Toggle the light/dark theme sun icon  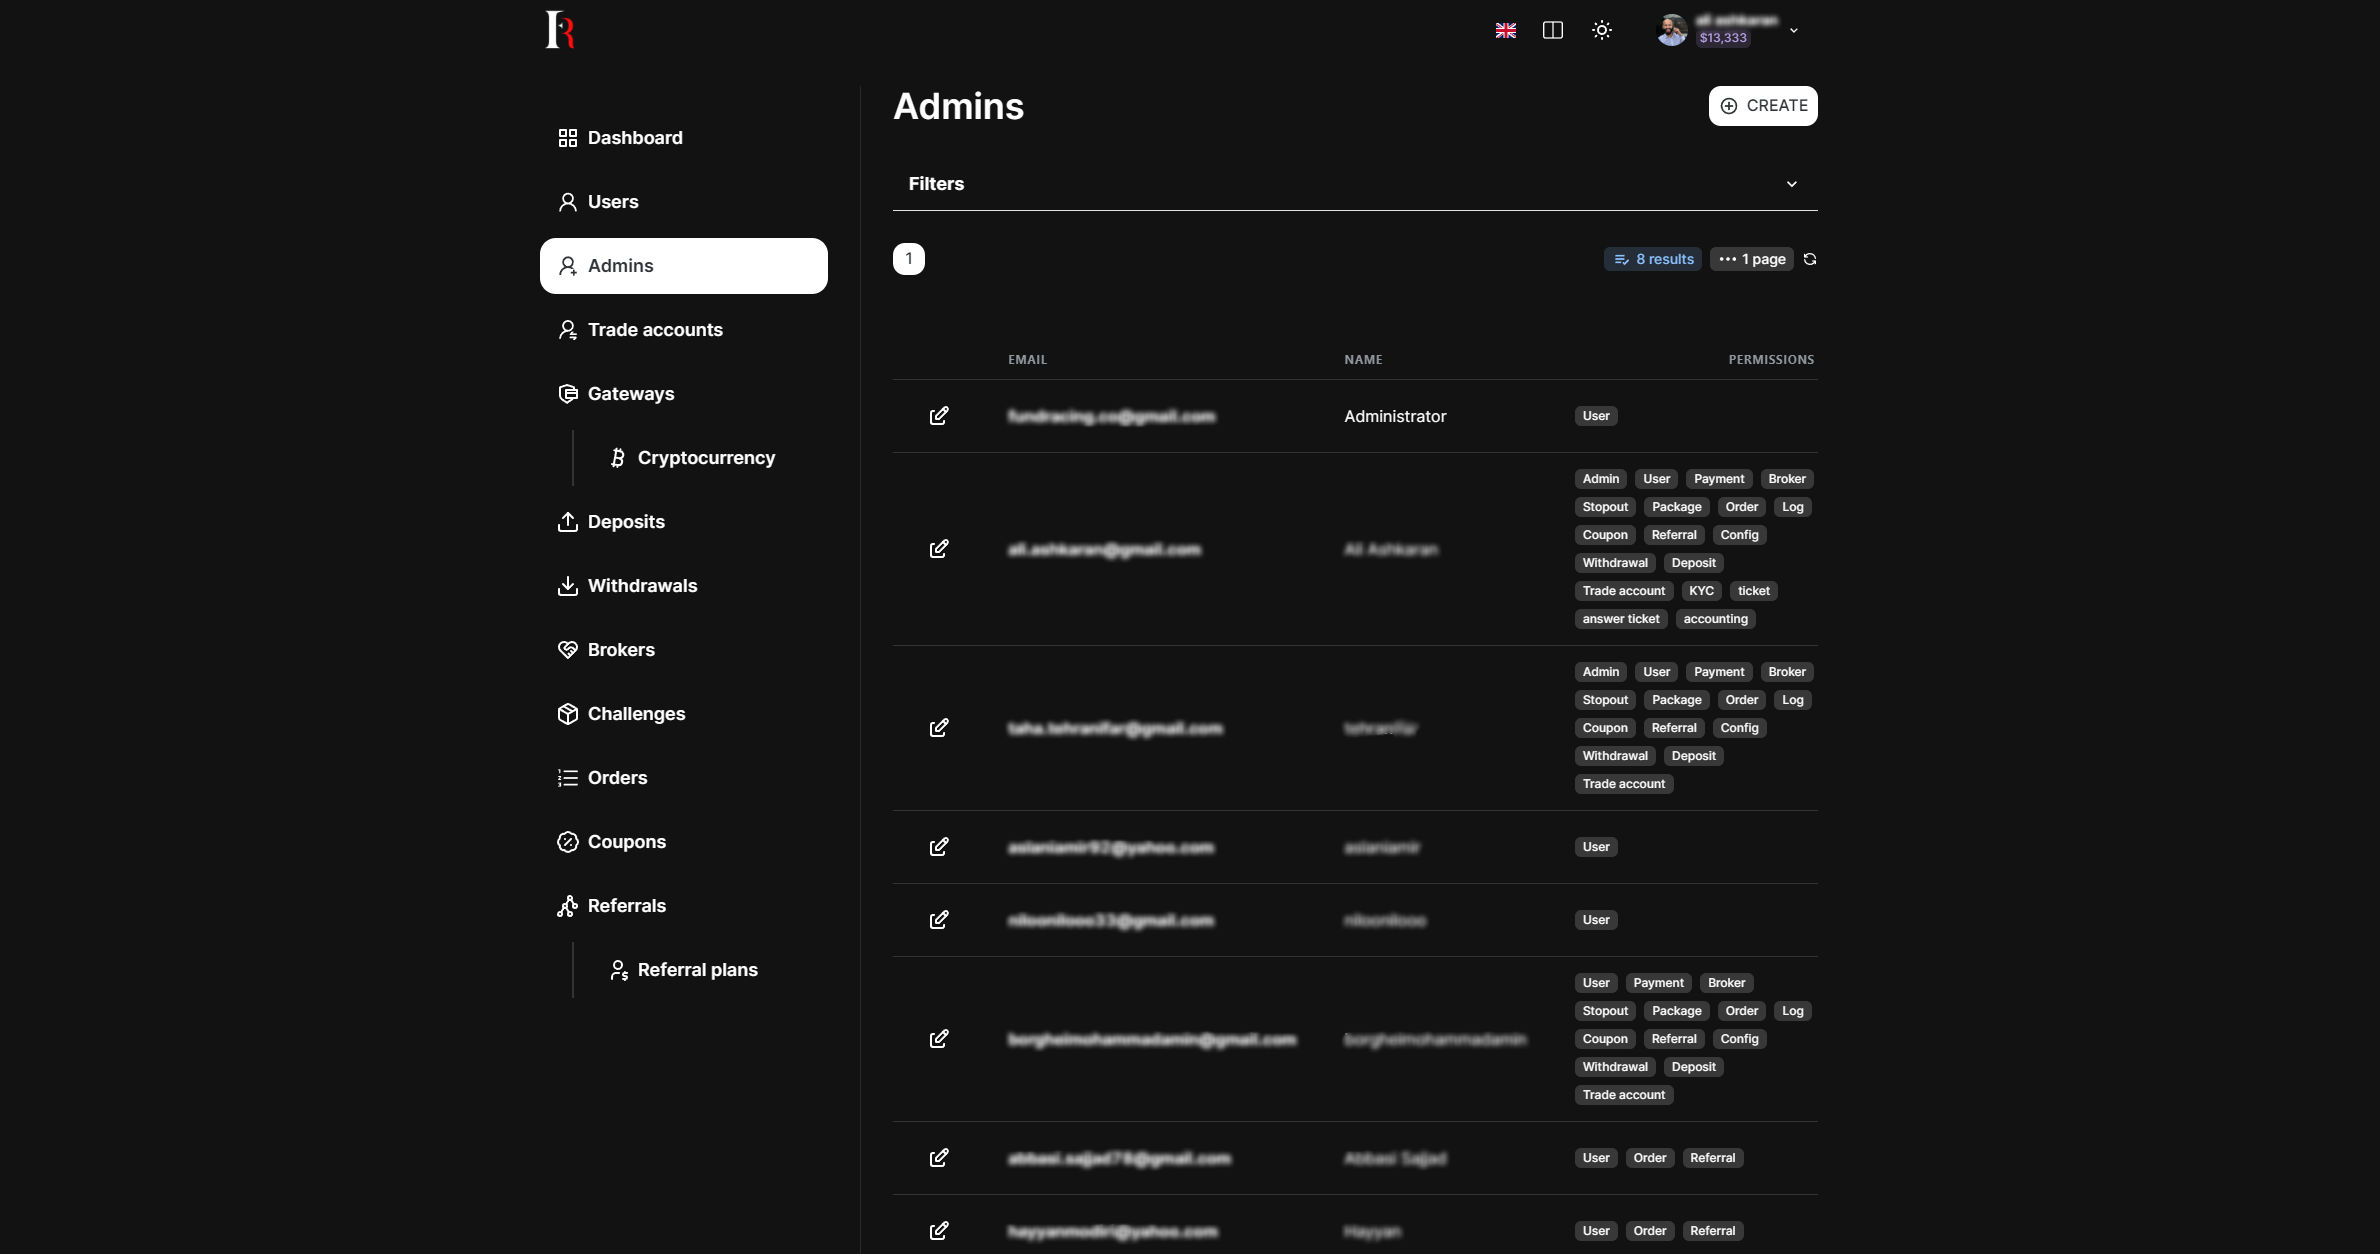point(1601,30)
